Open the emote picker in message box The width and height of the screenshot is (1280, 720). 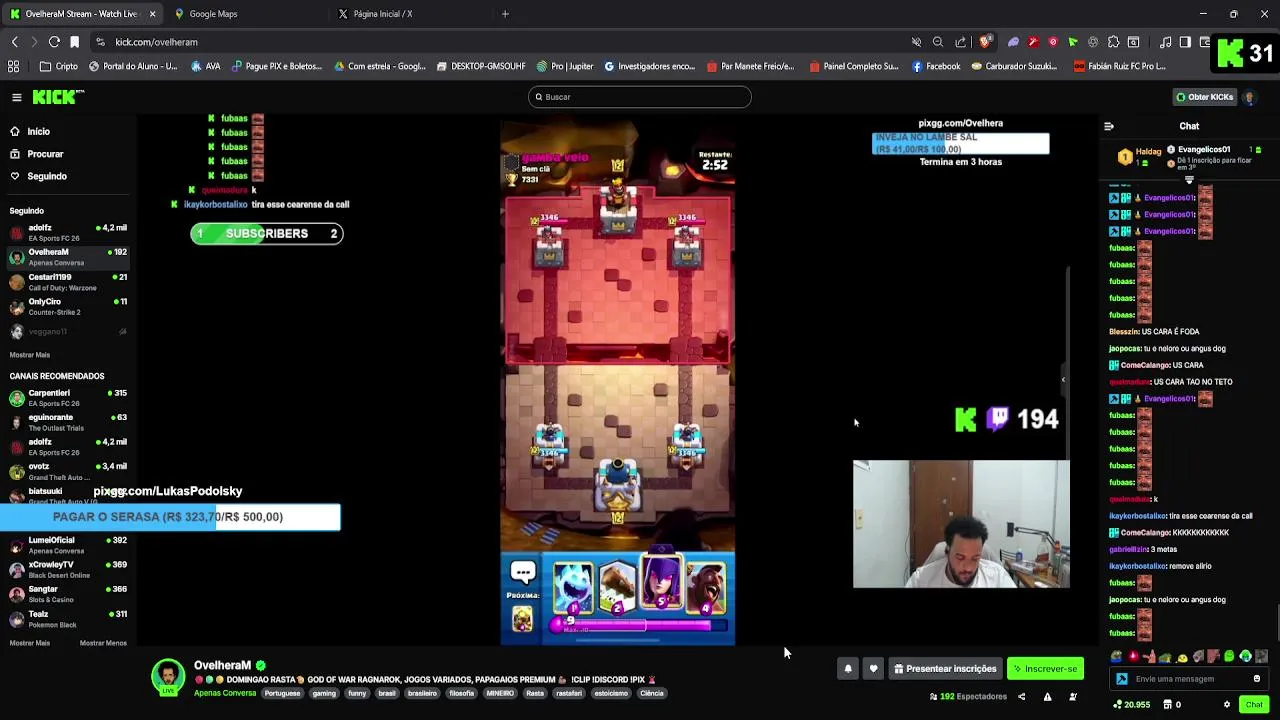(1257, 679)
